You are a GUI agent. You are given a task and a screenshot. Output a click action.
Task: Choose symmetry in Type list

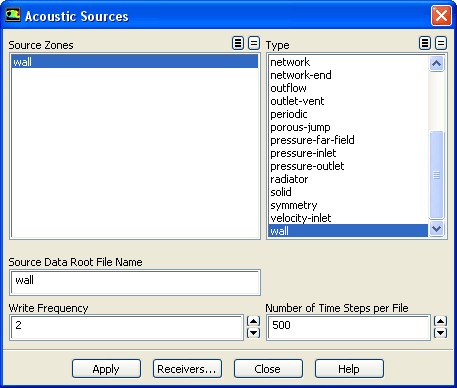tap(348, 205)
